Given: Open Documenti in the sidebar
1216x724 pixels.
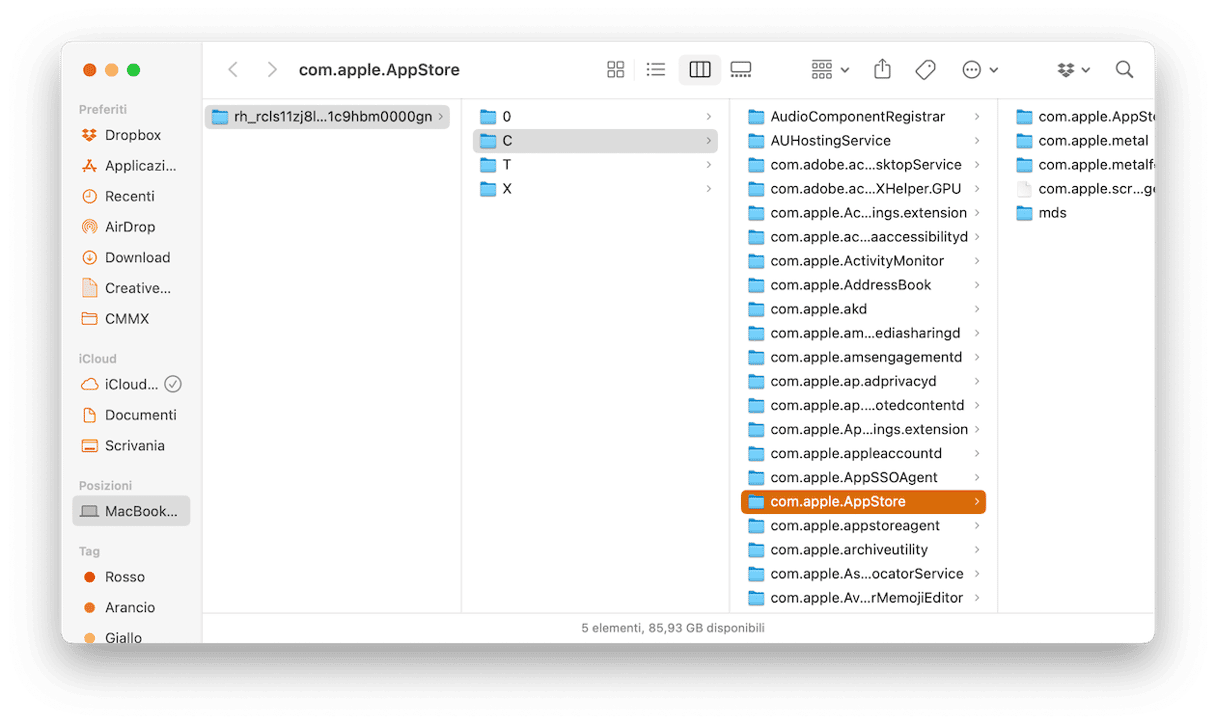Looking at the screenshot, I should click(131, 415).
